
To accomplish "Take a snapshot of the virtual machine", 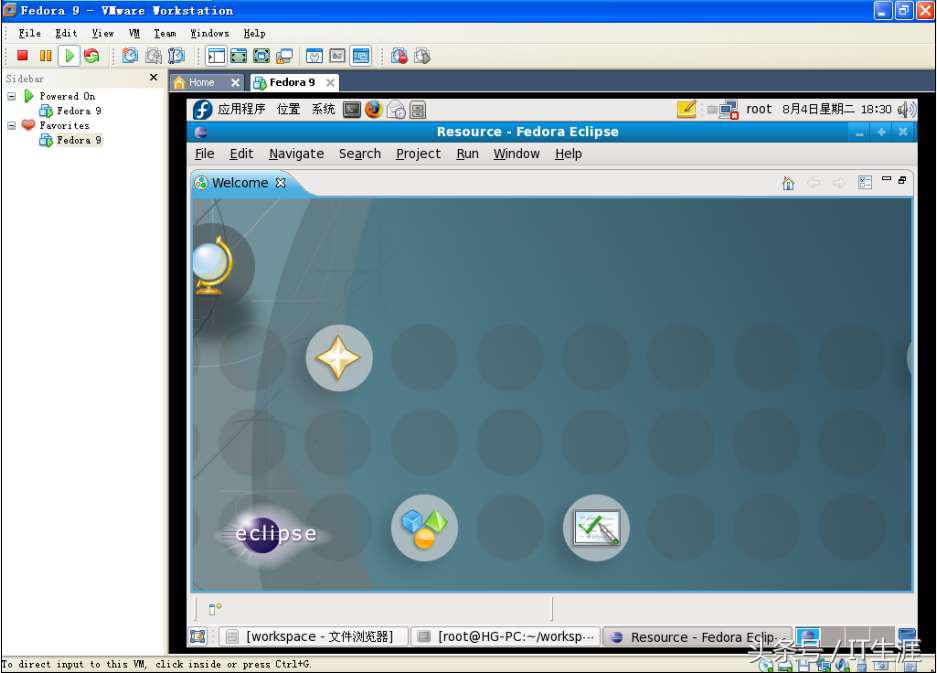I will click(x=131, y=56).
